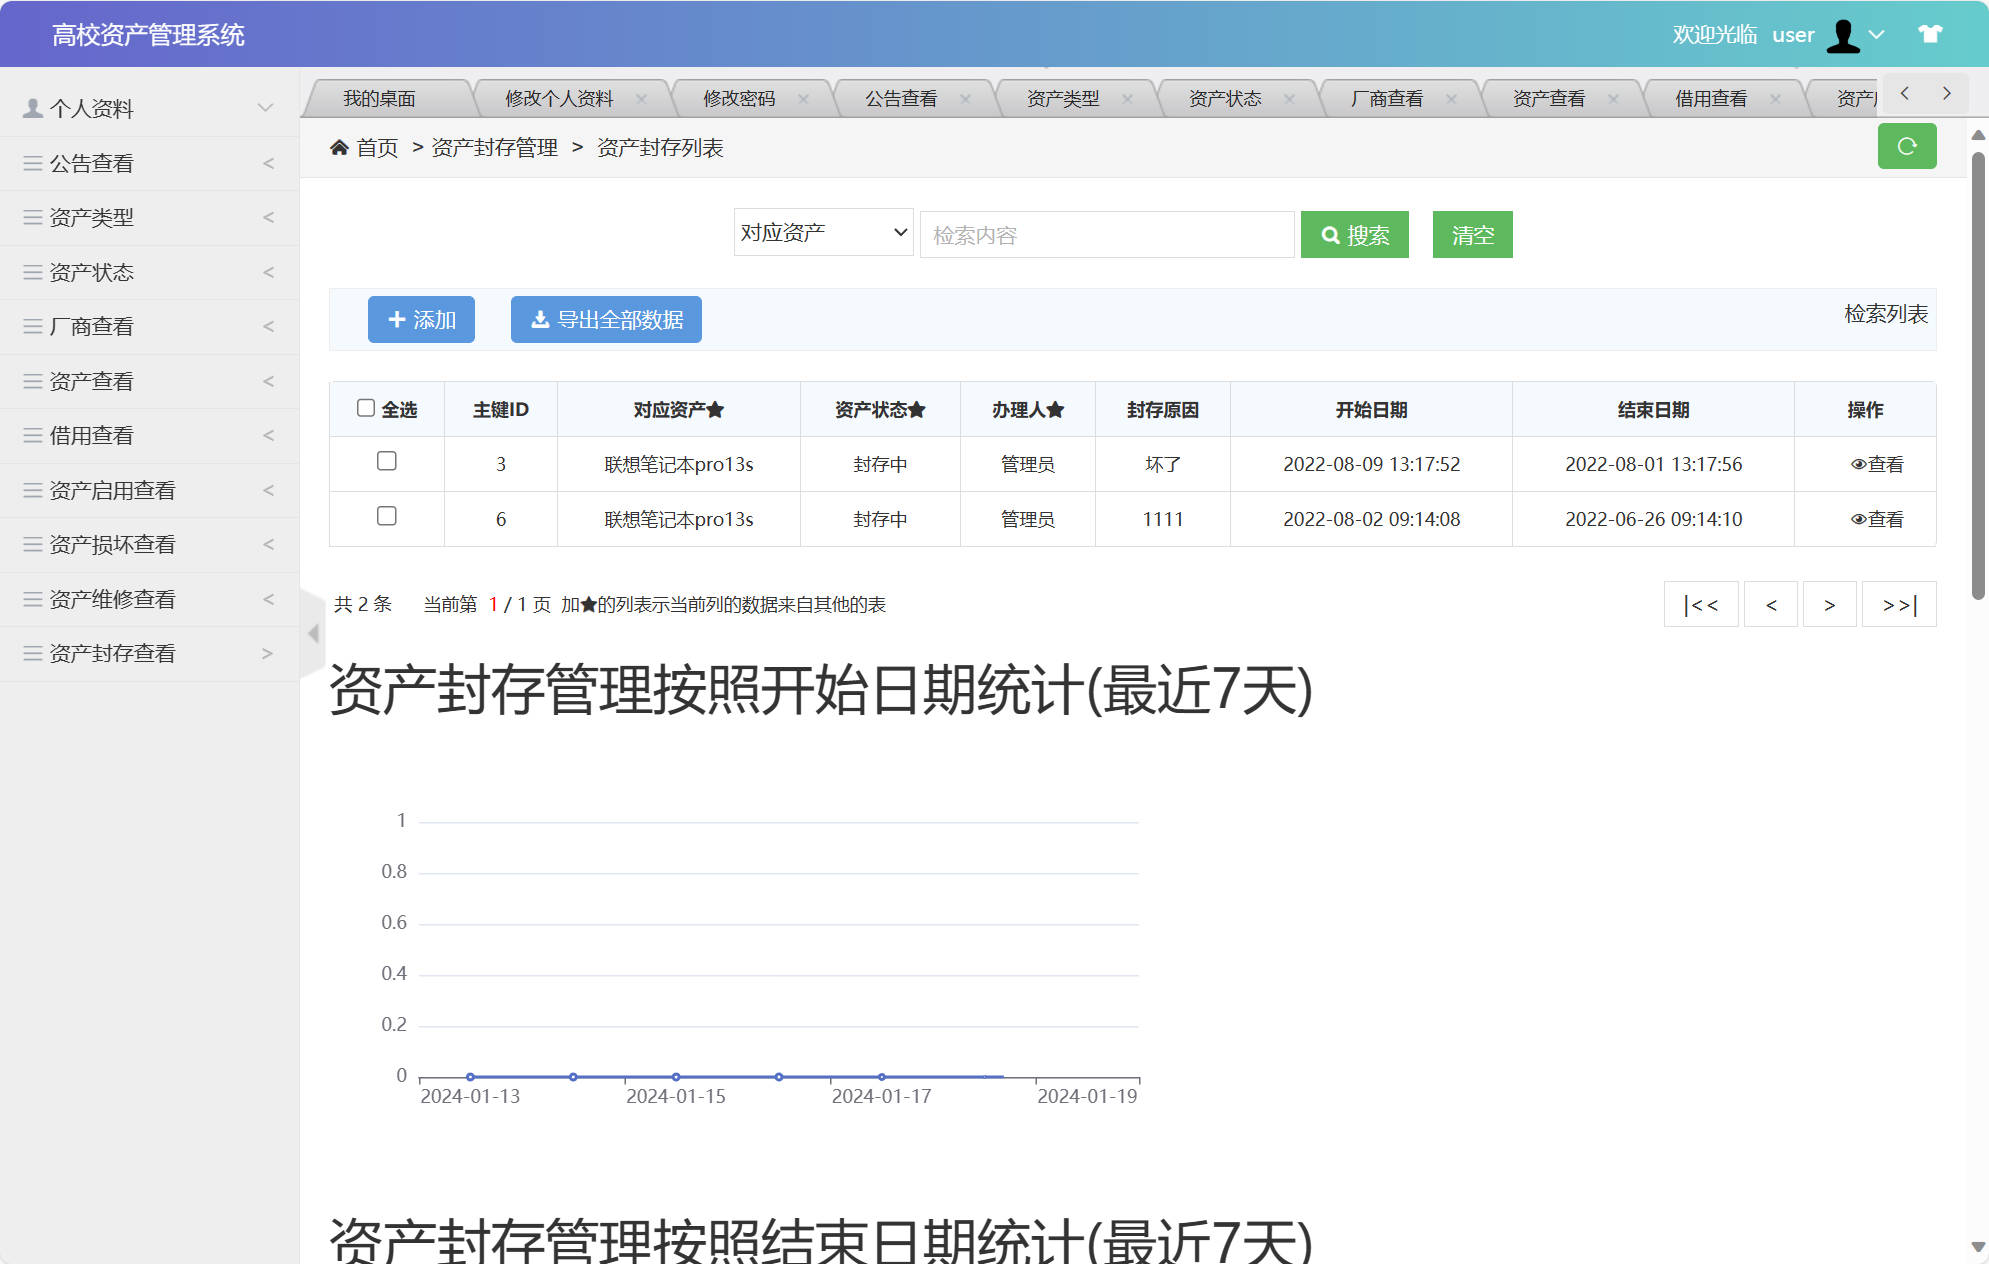The height and width of the screenshot is (1264, 1989).
Task: Click the green refresh icon
Action: [1907, 146]
